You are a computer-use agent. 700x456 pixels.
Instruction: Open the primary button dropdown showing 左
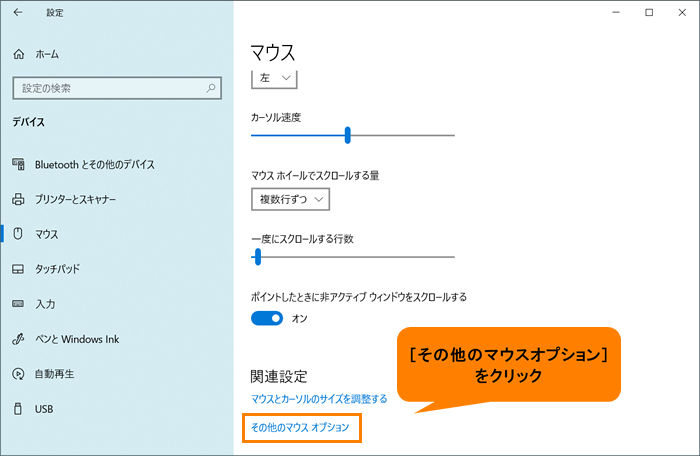(x=274, y=79)
